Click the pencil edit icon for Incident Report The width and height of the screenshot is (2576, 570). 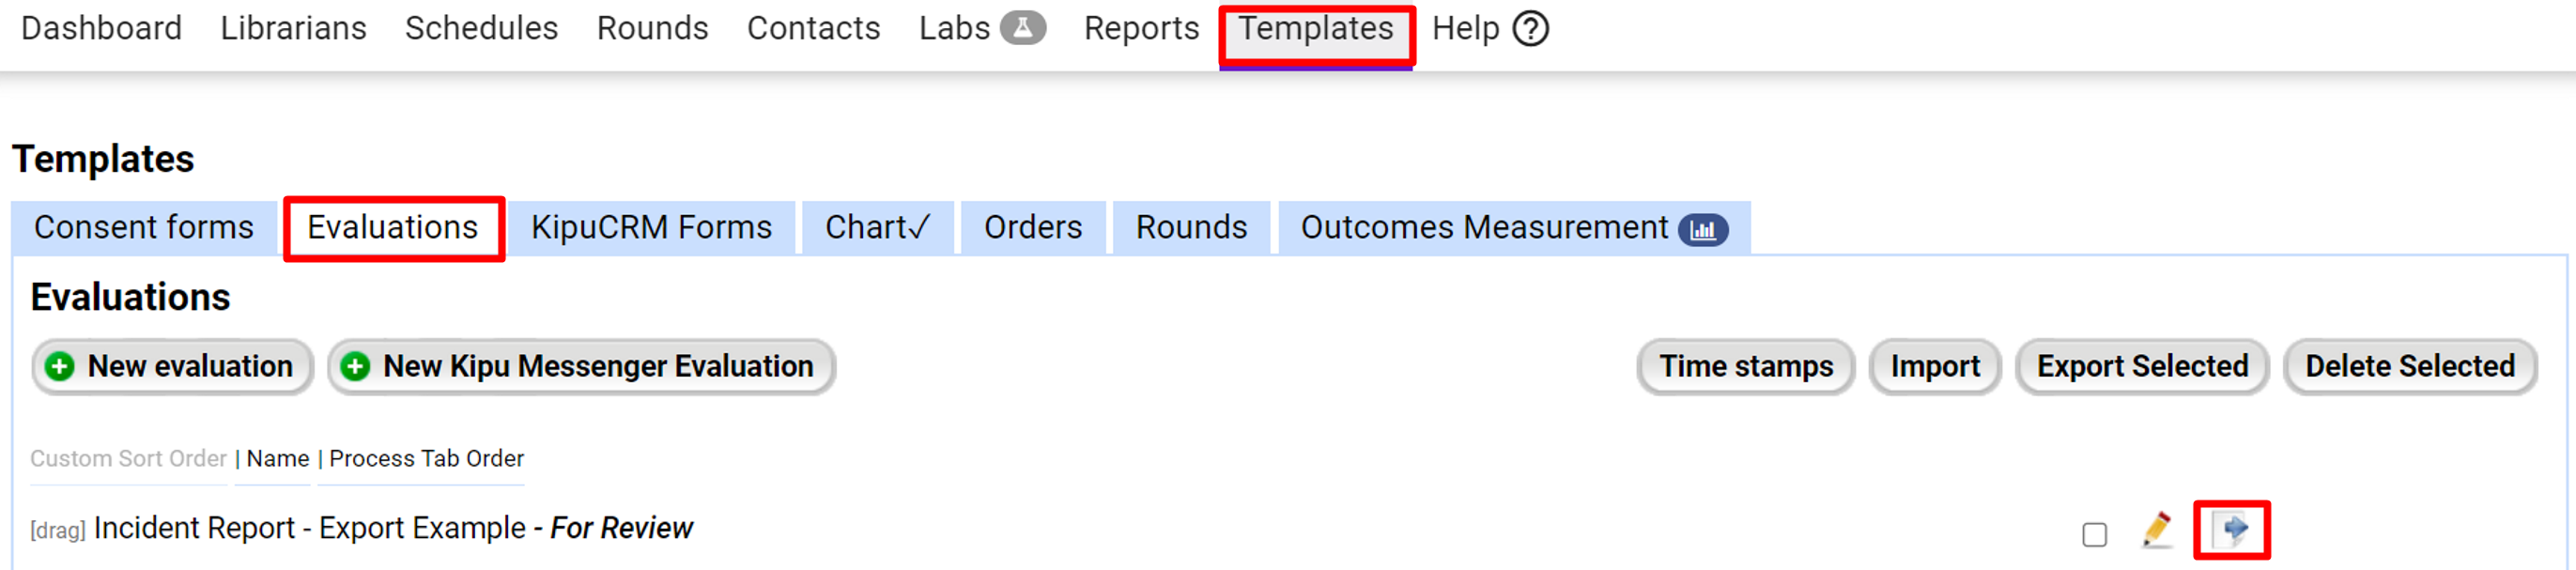point(2157,529)
